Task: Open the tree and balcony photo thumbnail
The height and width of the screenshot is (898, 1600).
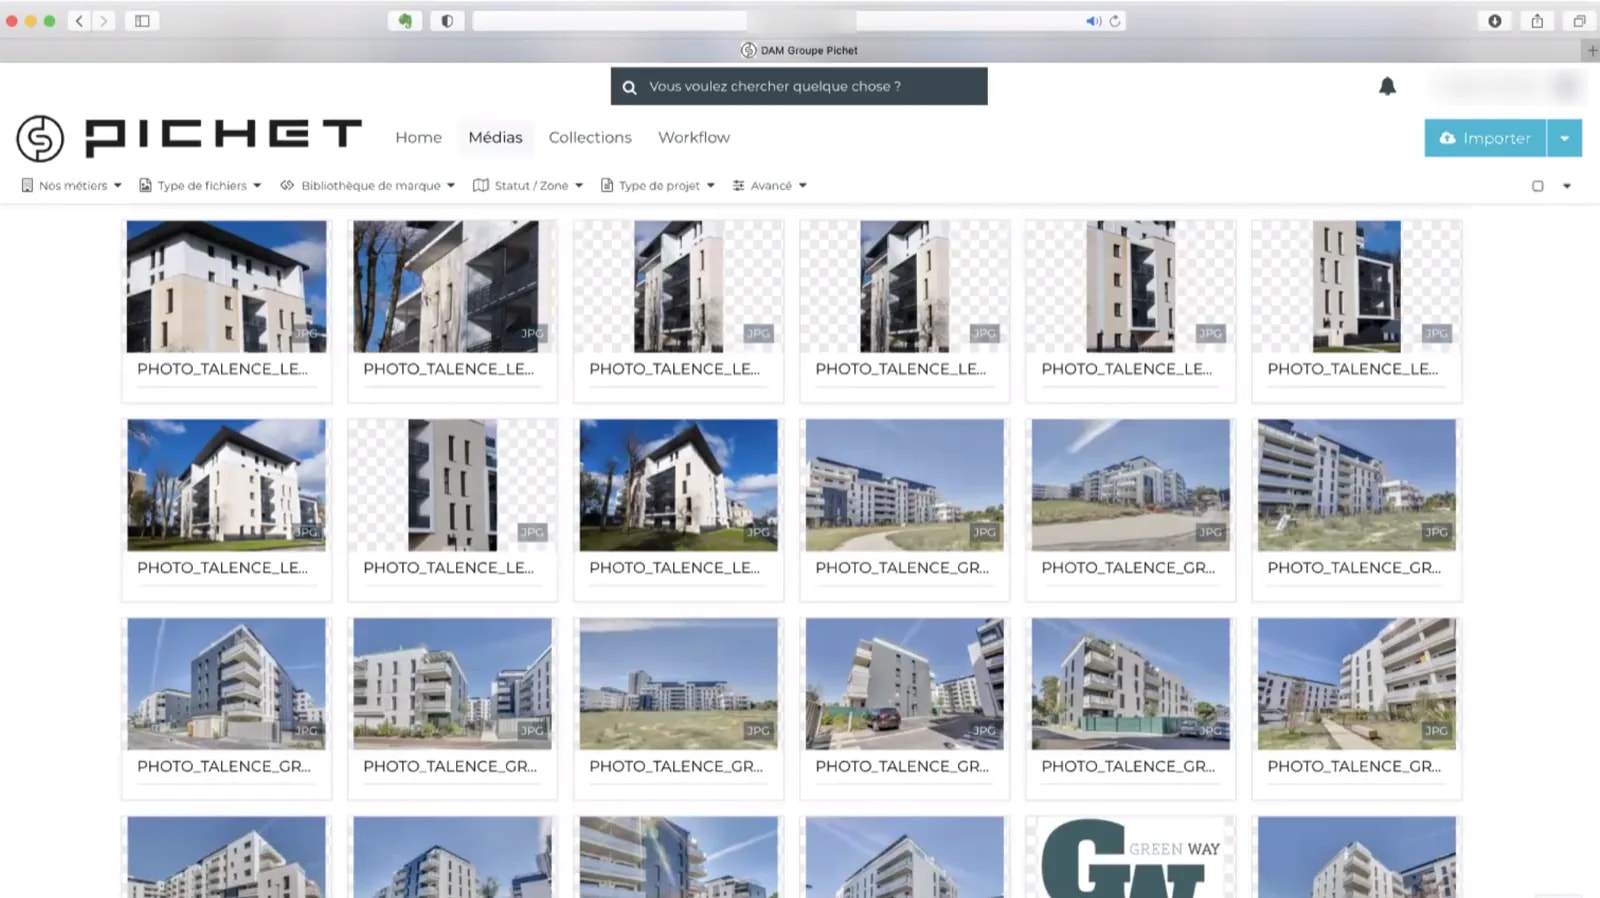Action: tap(452, 287)
